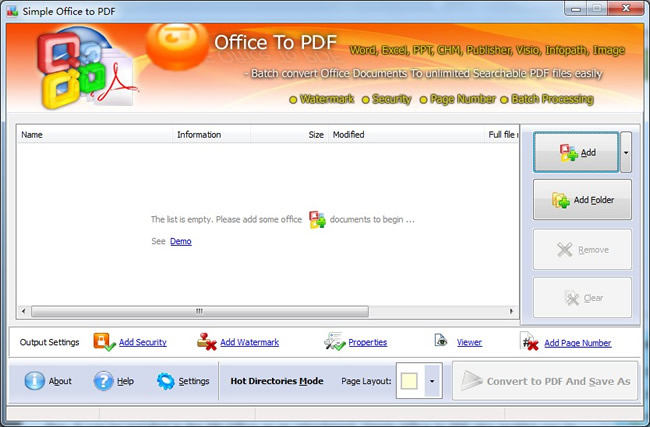Sort by the Name column header

tap(95, 135)
